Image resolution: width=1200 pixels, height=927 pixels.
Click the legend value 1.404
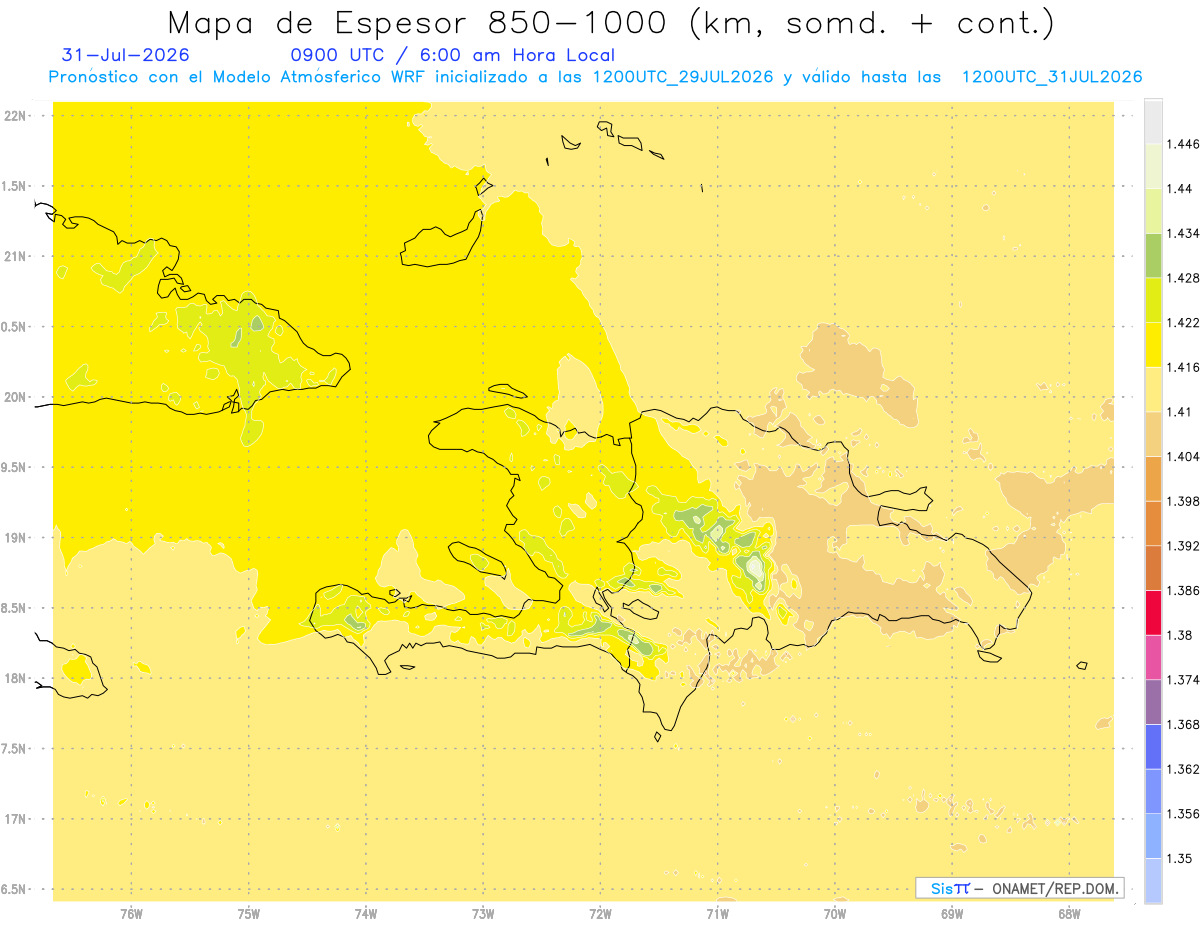pos(1183,456)
